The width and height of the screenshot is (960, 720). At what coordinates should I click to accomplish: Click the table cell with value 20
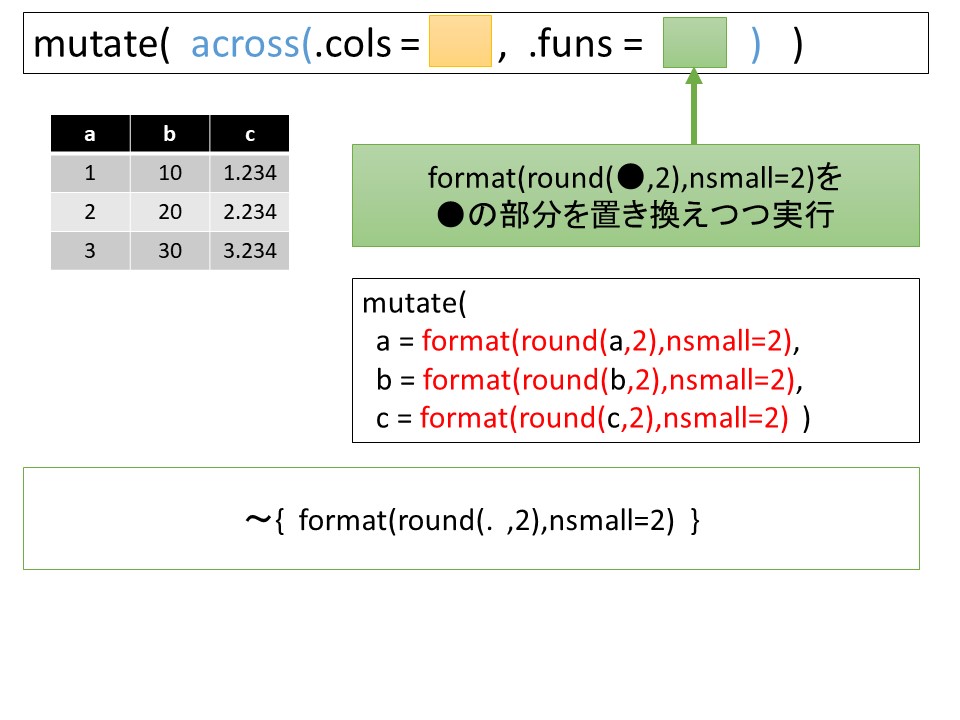(170, 211)
